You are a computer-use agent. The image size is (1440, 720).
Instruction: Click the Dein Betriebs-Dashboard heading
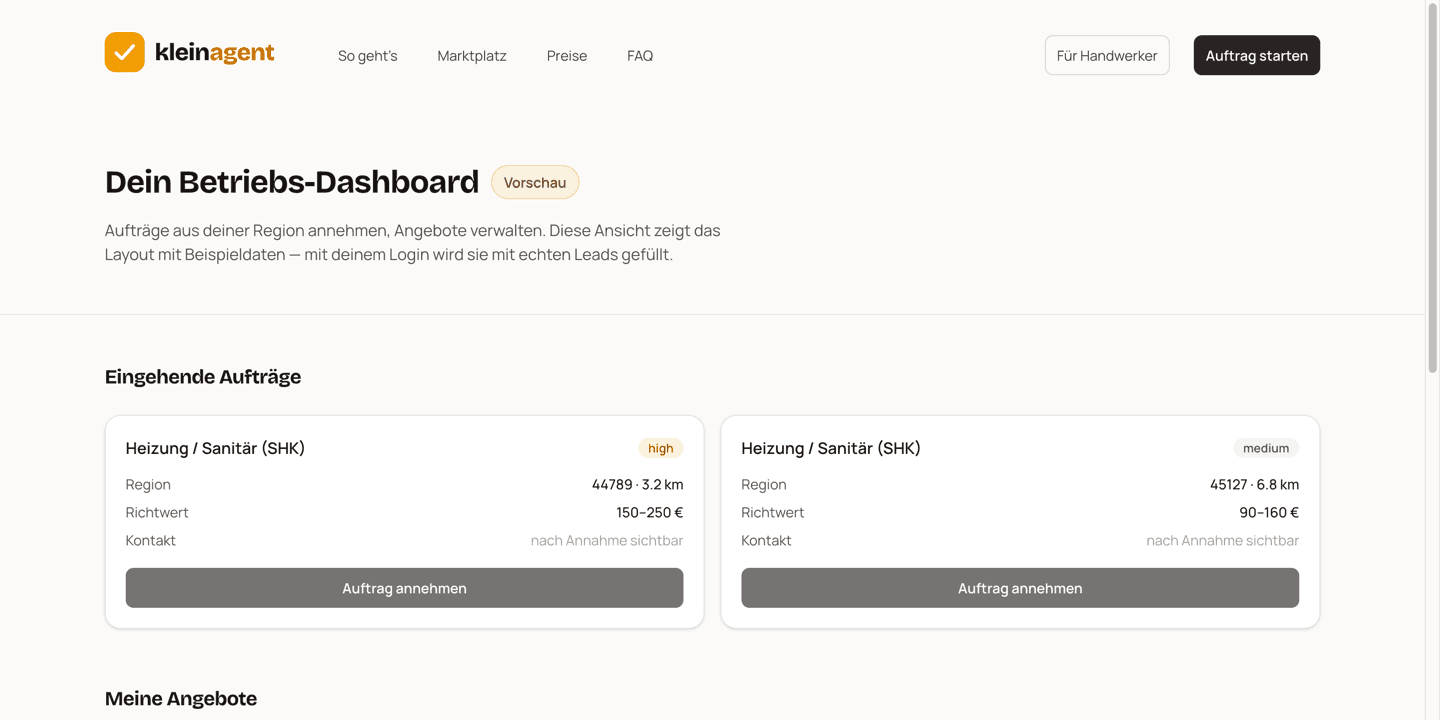click(x=292, y=182)
